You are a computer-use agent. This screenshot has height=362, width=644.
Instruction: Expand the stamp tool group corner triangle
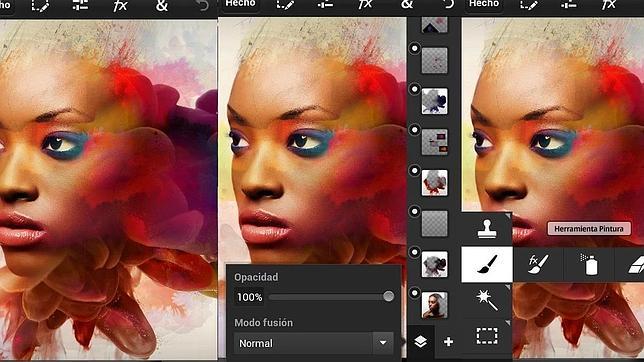(508, 216)
